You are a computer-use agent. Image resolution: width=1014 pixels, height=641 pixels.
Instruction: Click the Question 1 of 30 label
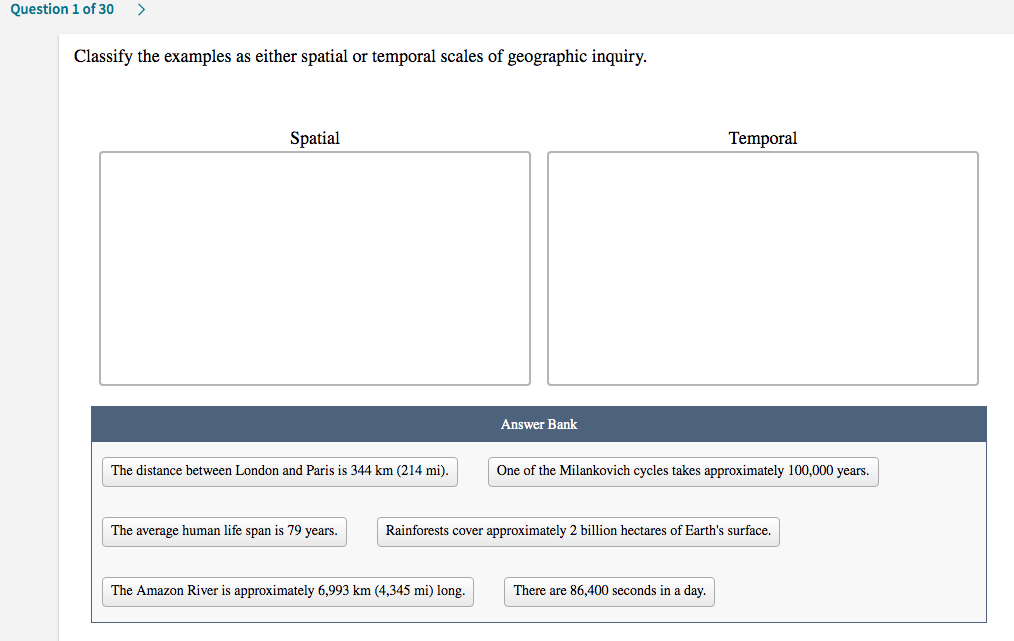coord(62,9)
